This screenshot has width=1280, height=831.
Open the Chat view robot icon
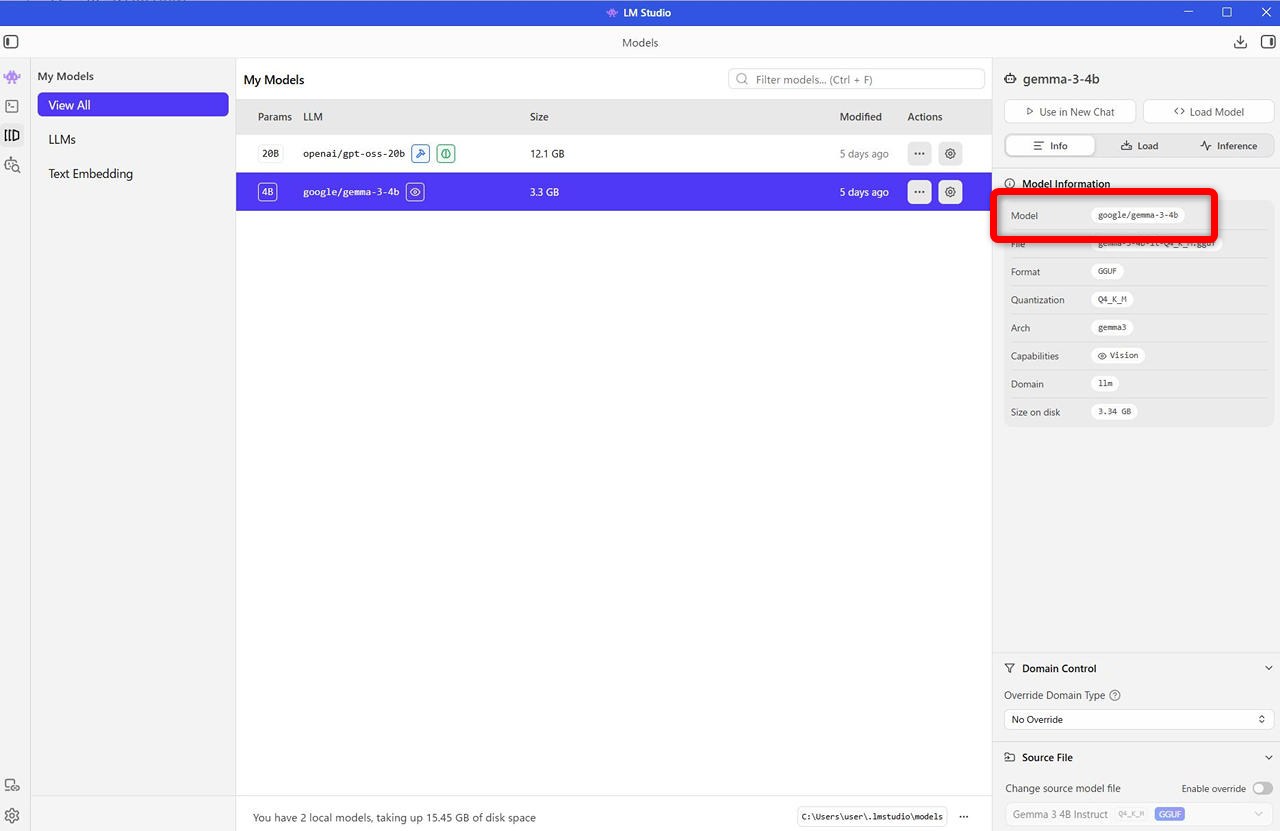12,77
